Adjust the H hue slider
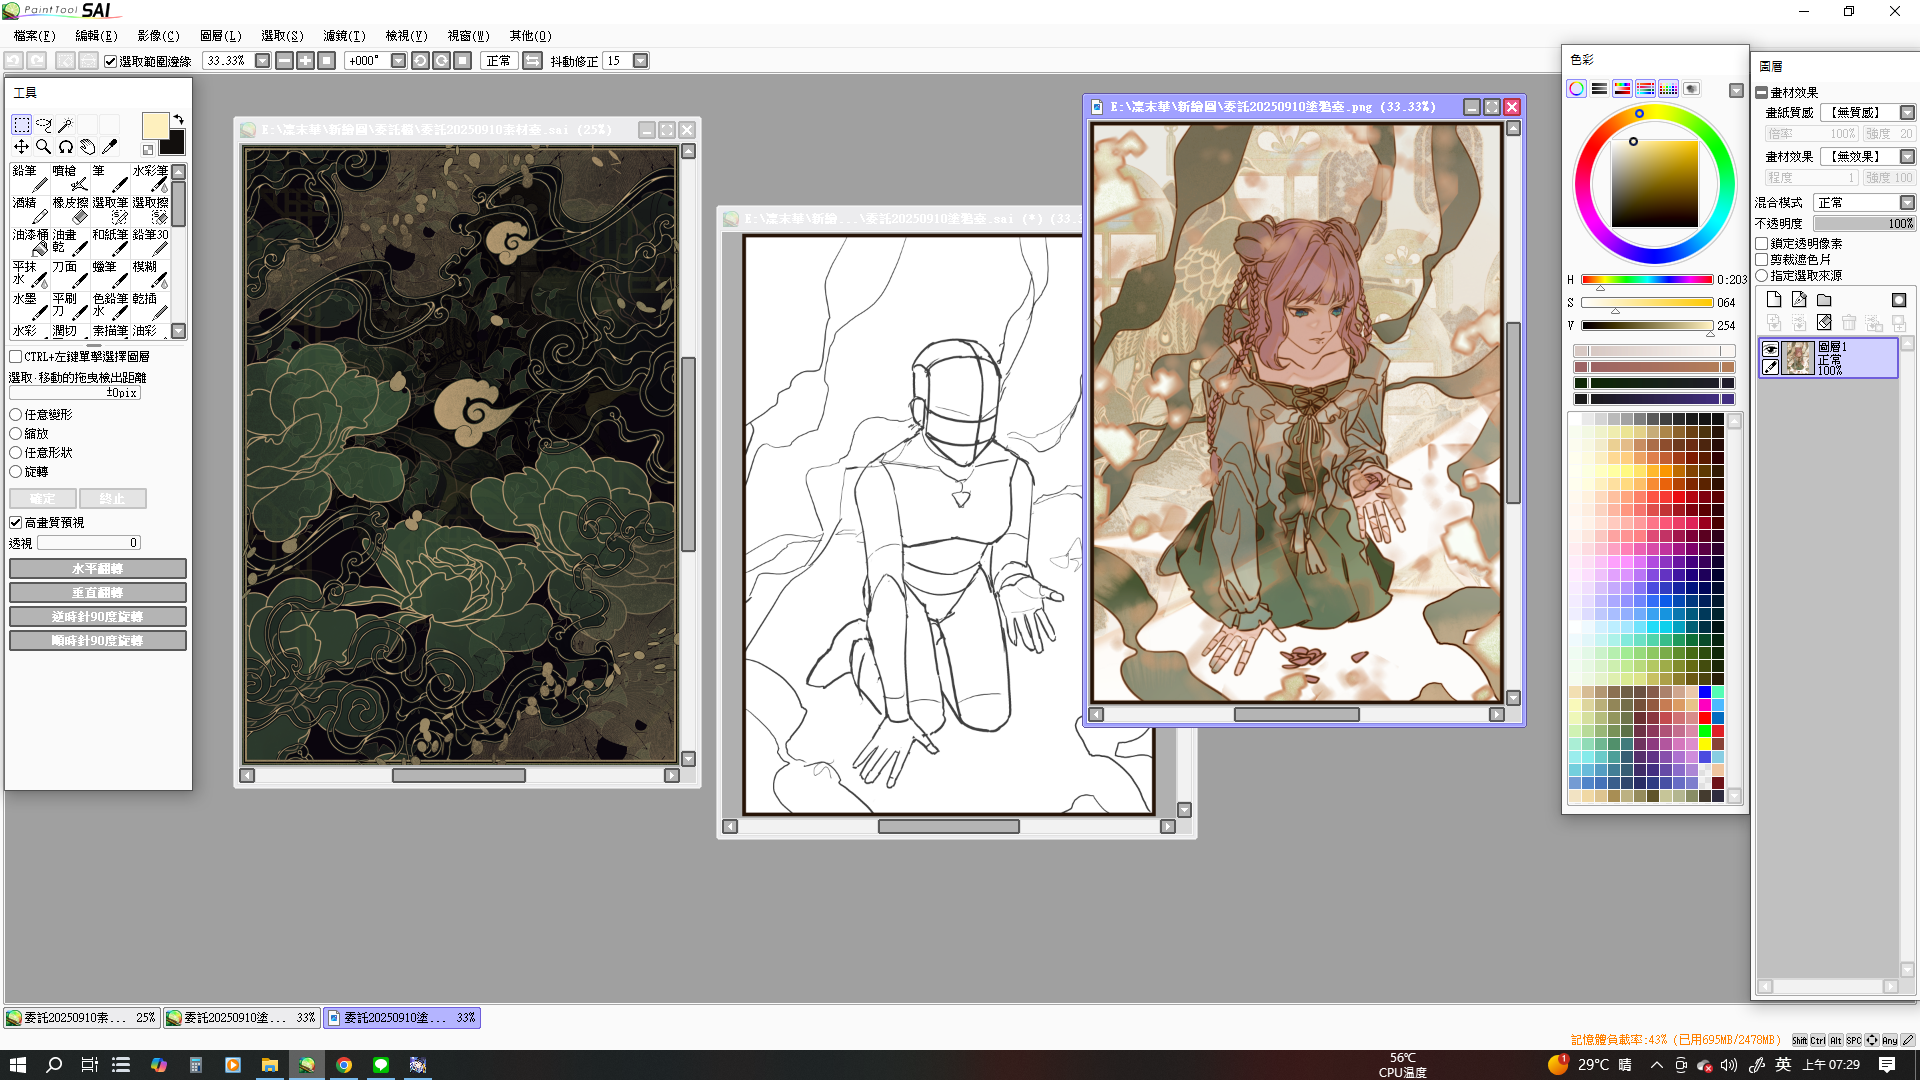 tap(1647, 280)
